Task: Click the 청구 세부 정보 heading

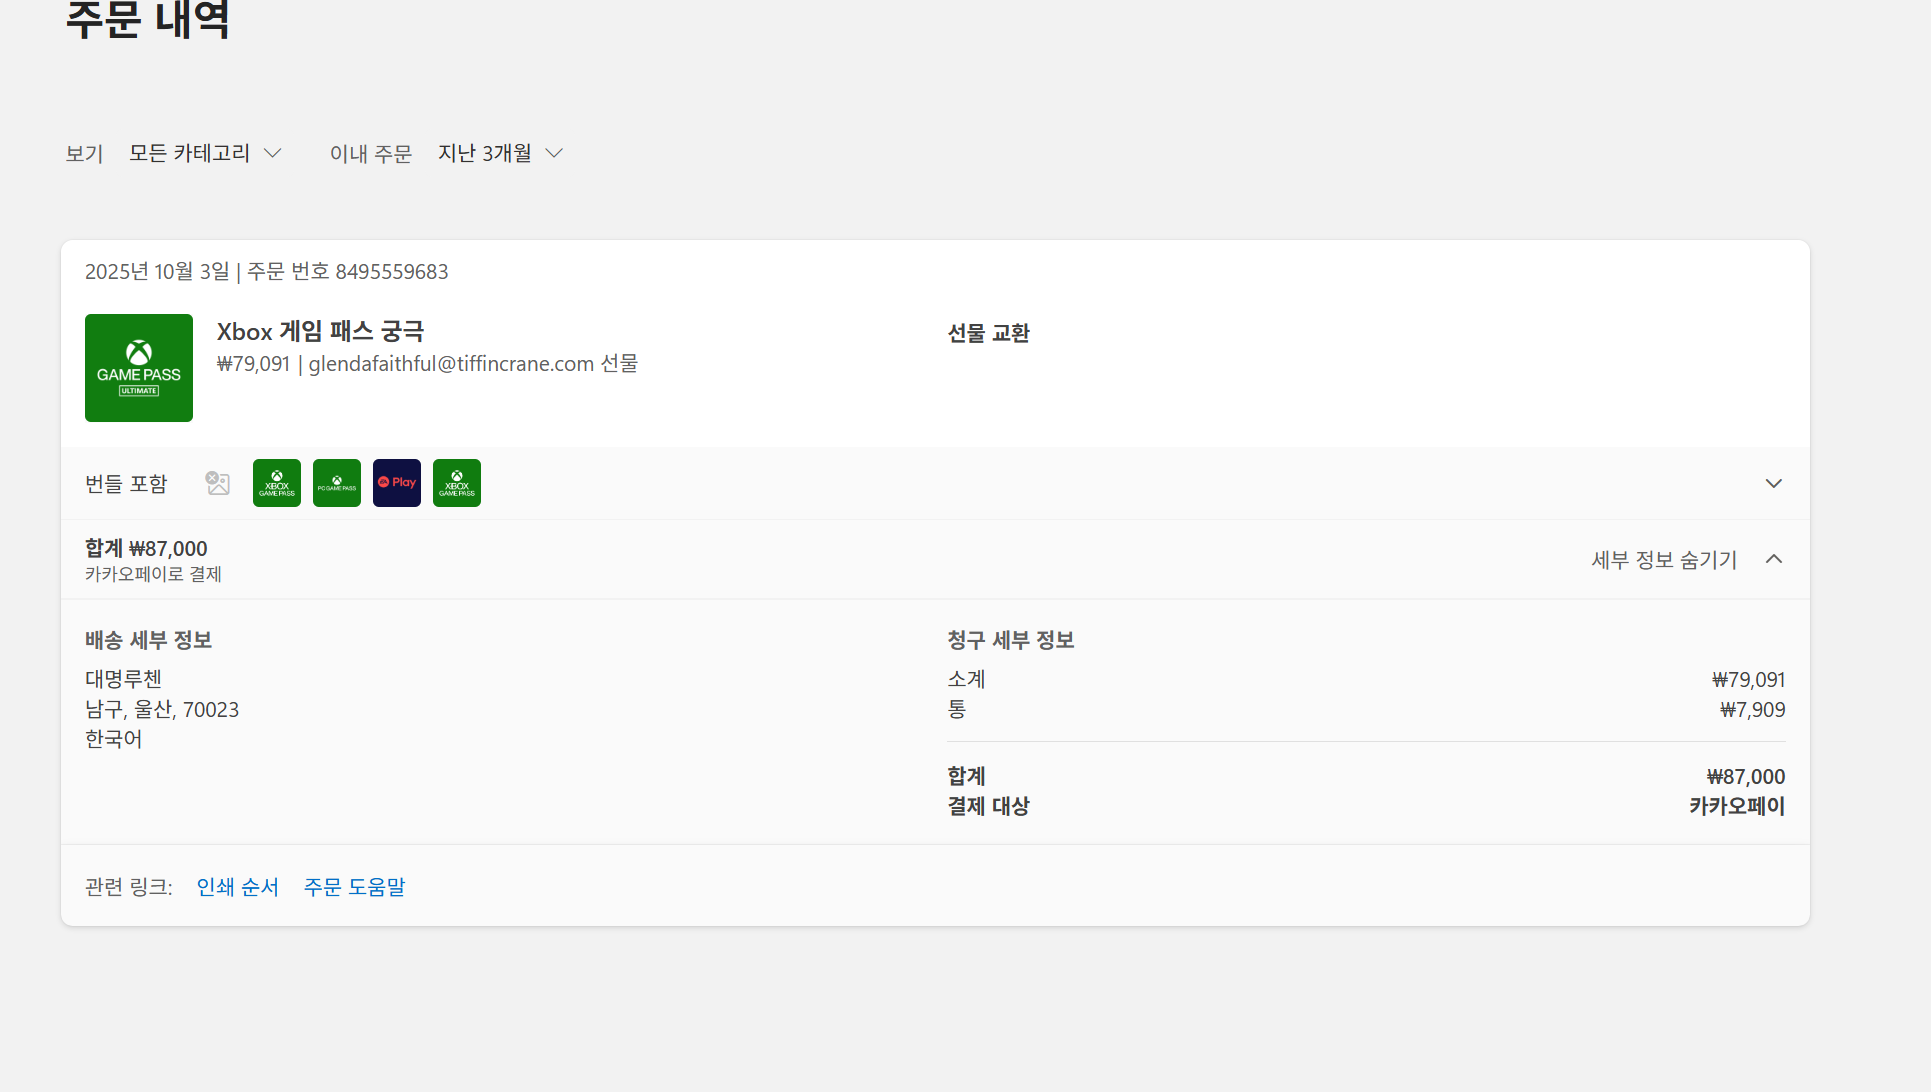Action: [1011, 640]
